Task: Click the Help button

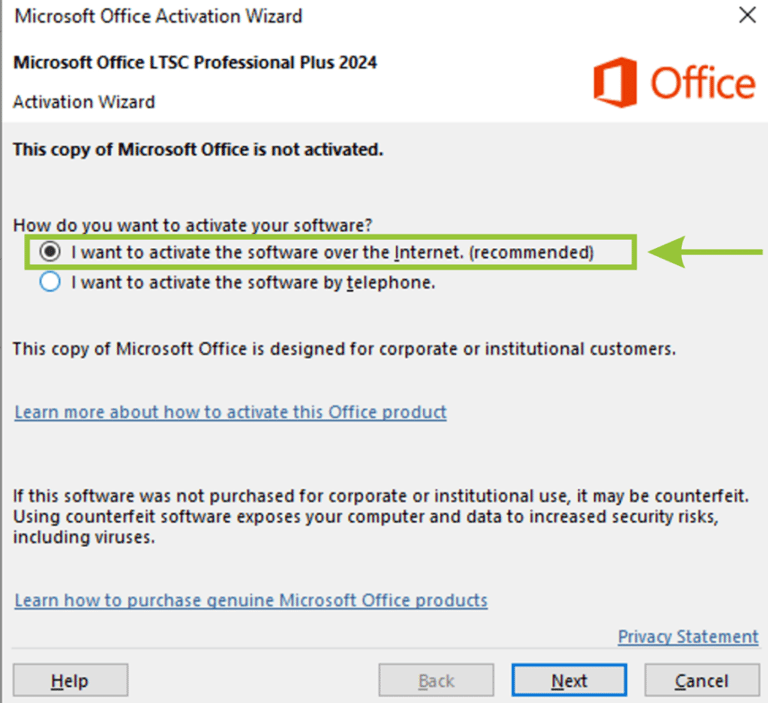Action: [71, 680]
